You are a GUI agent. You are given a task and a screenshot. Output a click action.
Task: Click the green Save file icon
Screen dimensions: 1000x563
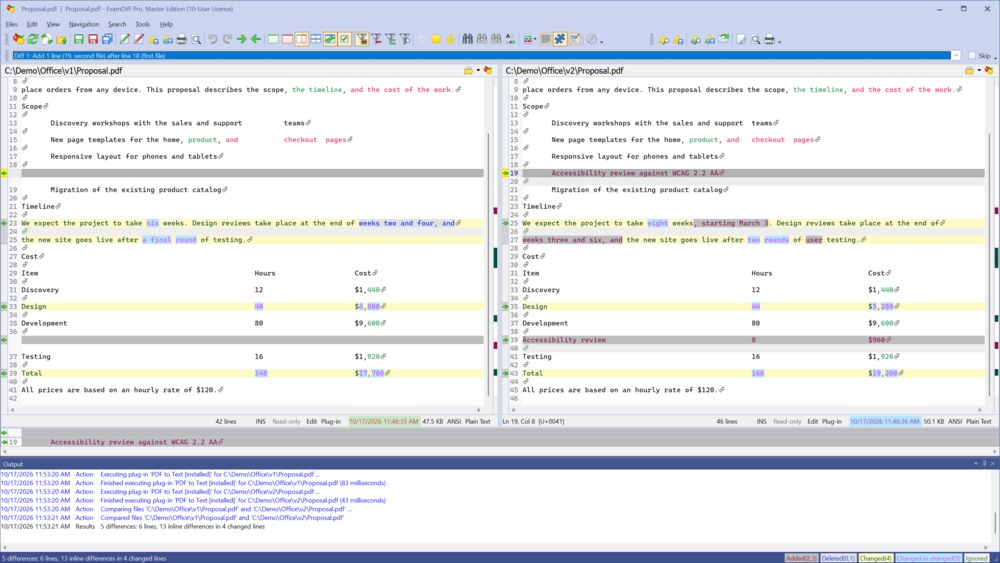tap(78, 40)
